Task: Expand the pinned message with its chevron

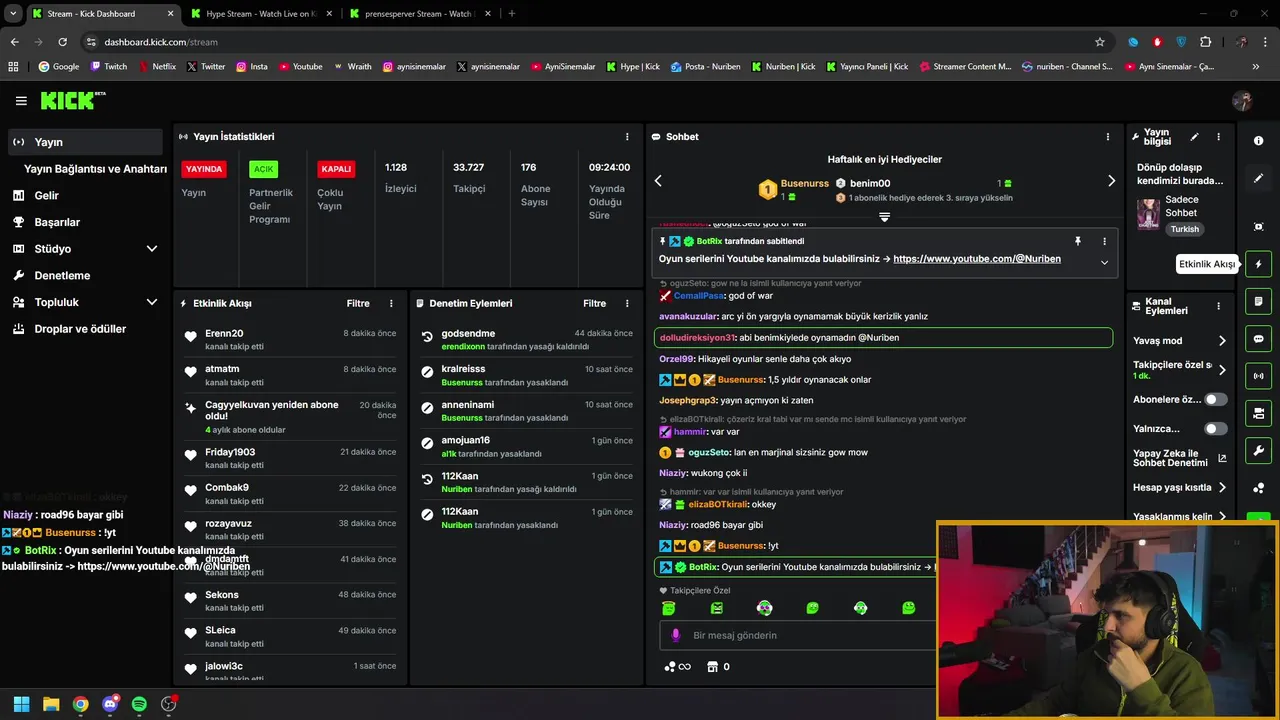Action: point(1104,263)
